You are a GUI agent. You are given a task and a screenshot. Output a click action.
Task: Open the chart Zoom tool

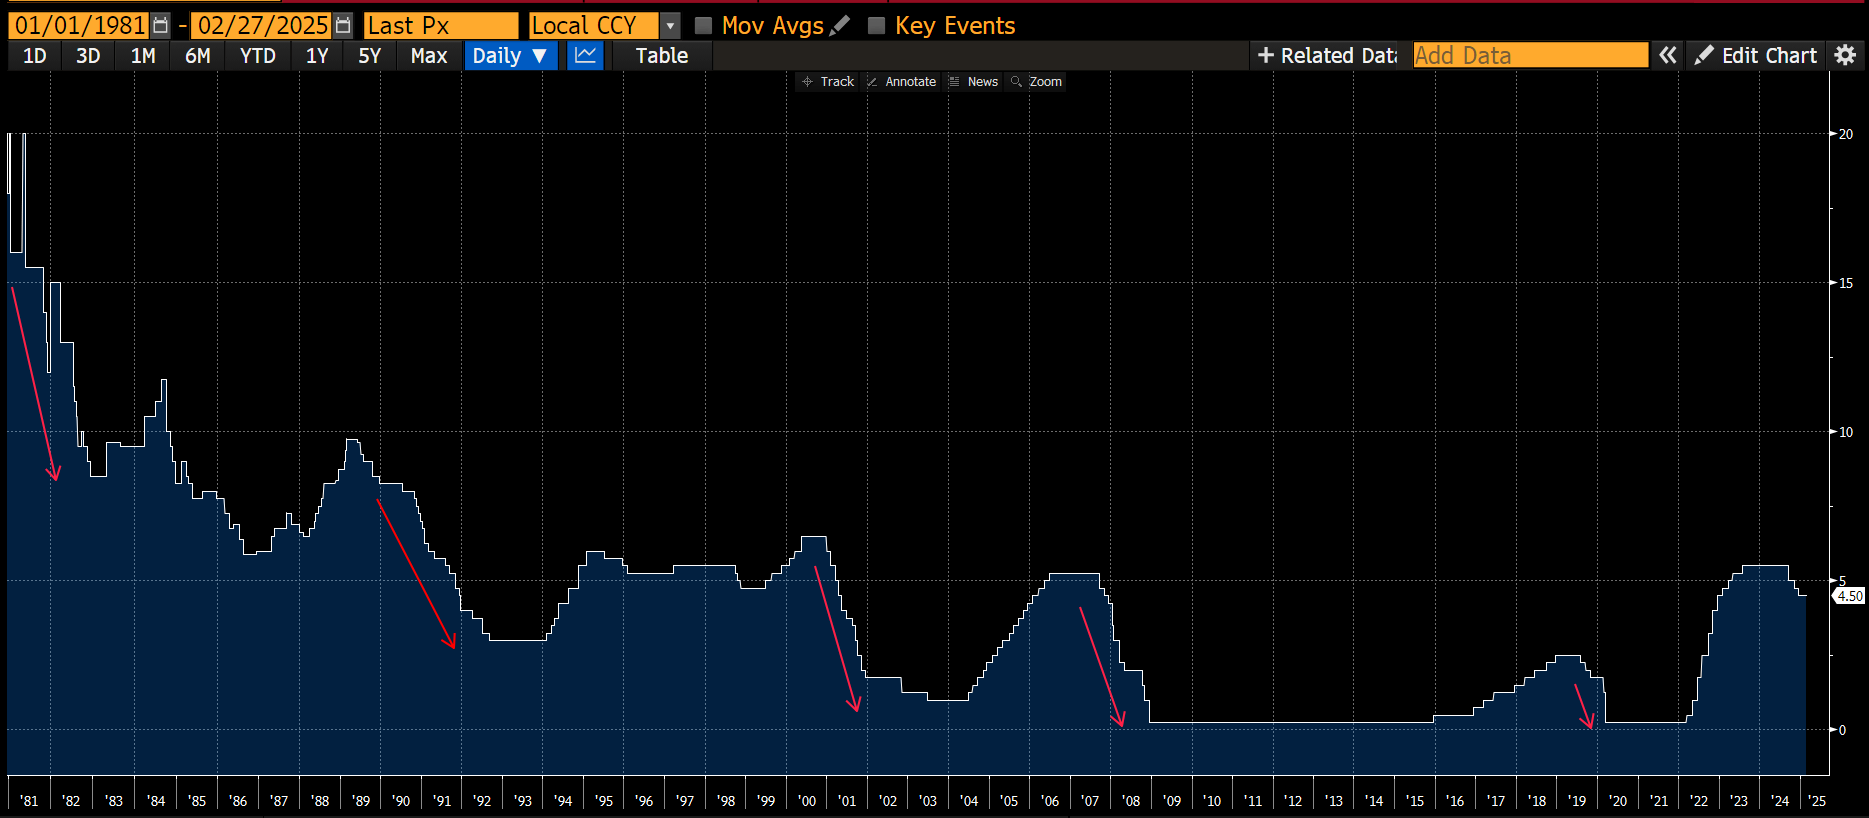1037,82
